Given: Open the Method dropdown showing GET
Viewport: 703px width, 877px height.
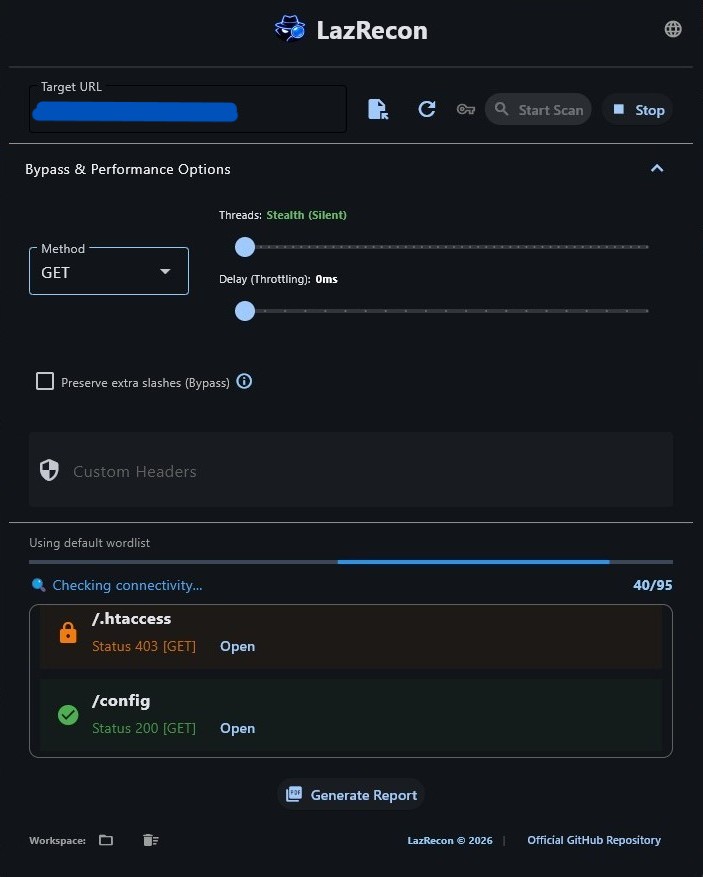Looking at the screenshot, I should pyautogui.click(x=108, y=271).
